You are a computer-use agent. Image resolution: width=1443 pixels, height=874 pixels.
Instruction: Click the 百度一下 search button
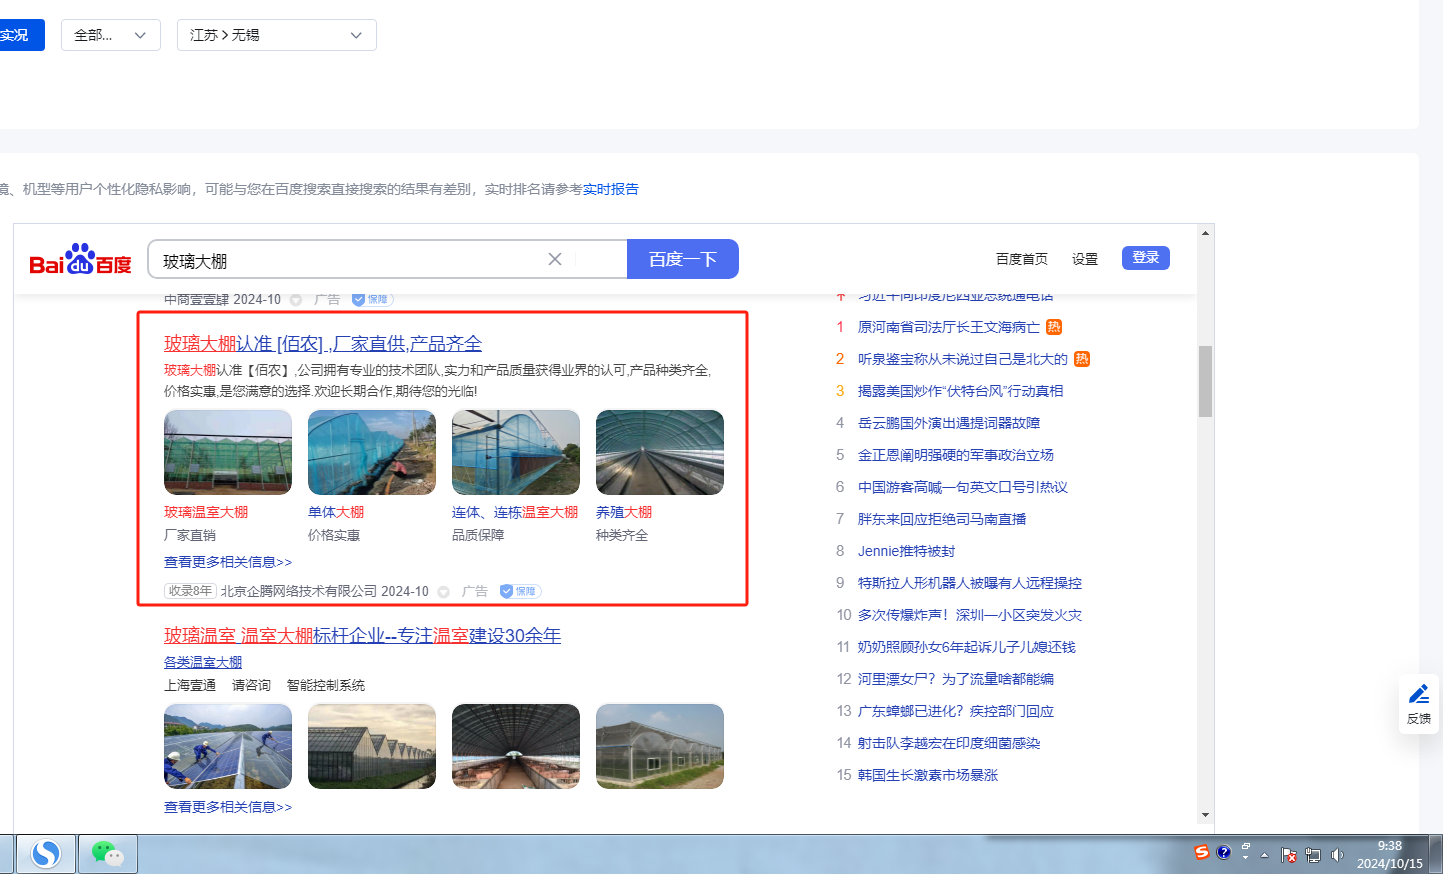(683, 259)
